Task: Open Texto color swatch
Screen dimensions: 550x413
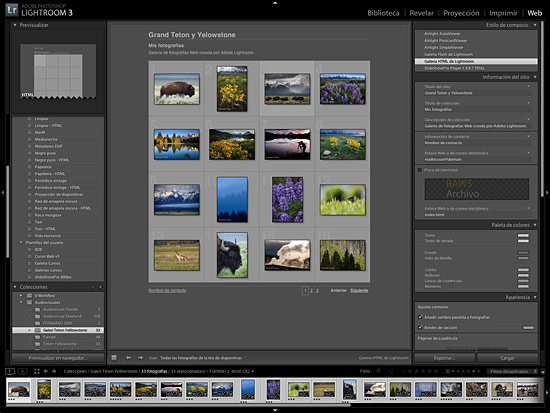Action: pos(523,235)
